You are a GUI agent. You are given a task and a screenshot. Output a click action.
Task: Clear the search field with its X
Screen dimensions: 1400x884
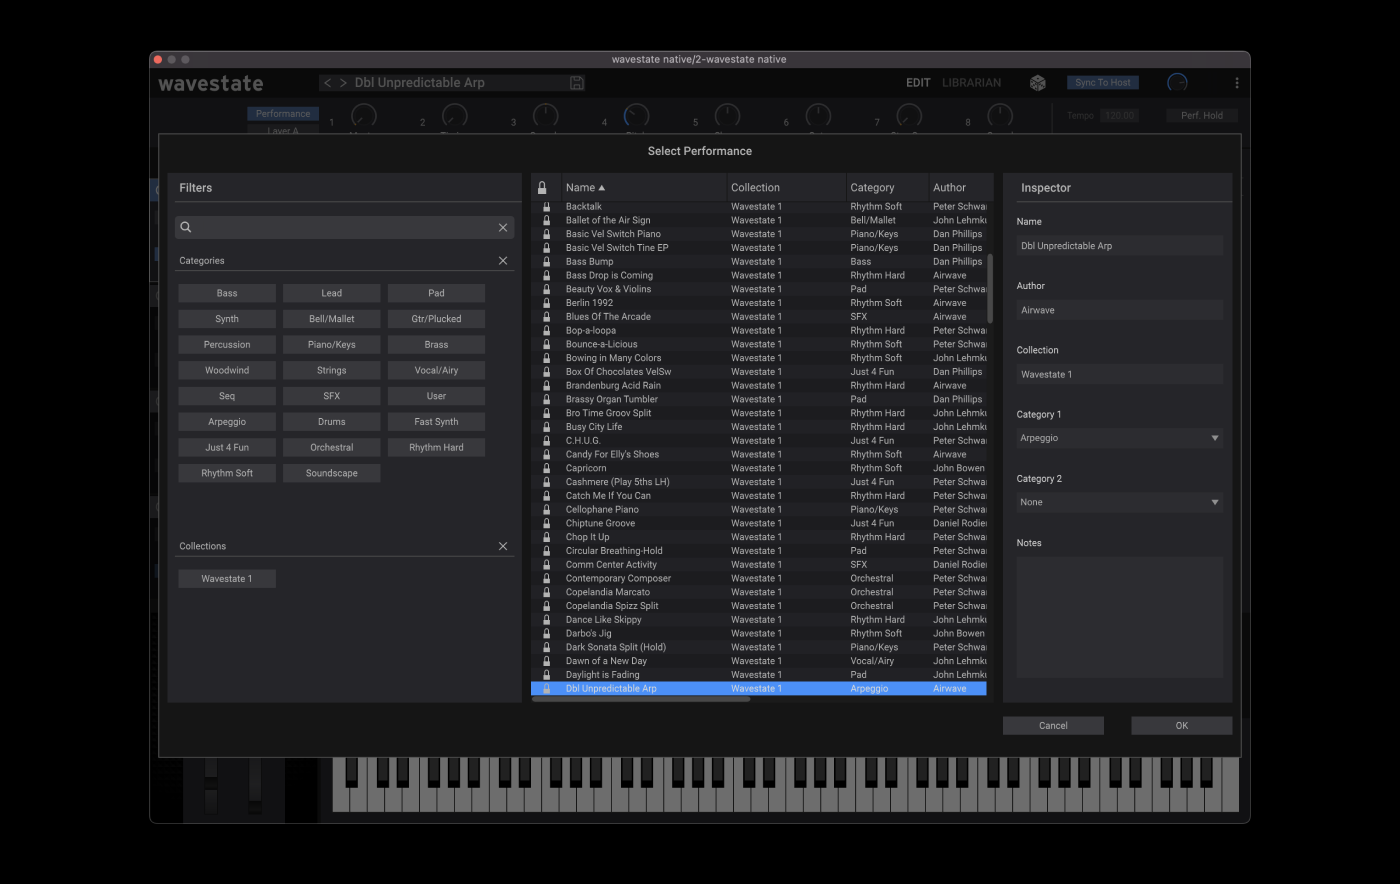click(503, 227)
